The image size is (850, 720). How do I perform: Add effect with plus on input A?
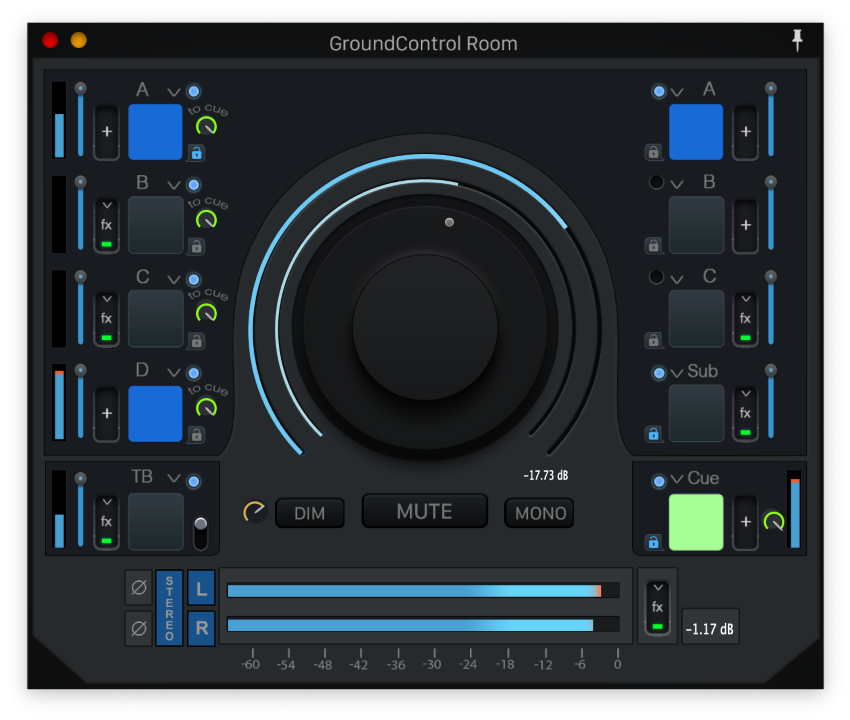click(107, 132)
